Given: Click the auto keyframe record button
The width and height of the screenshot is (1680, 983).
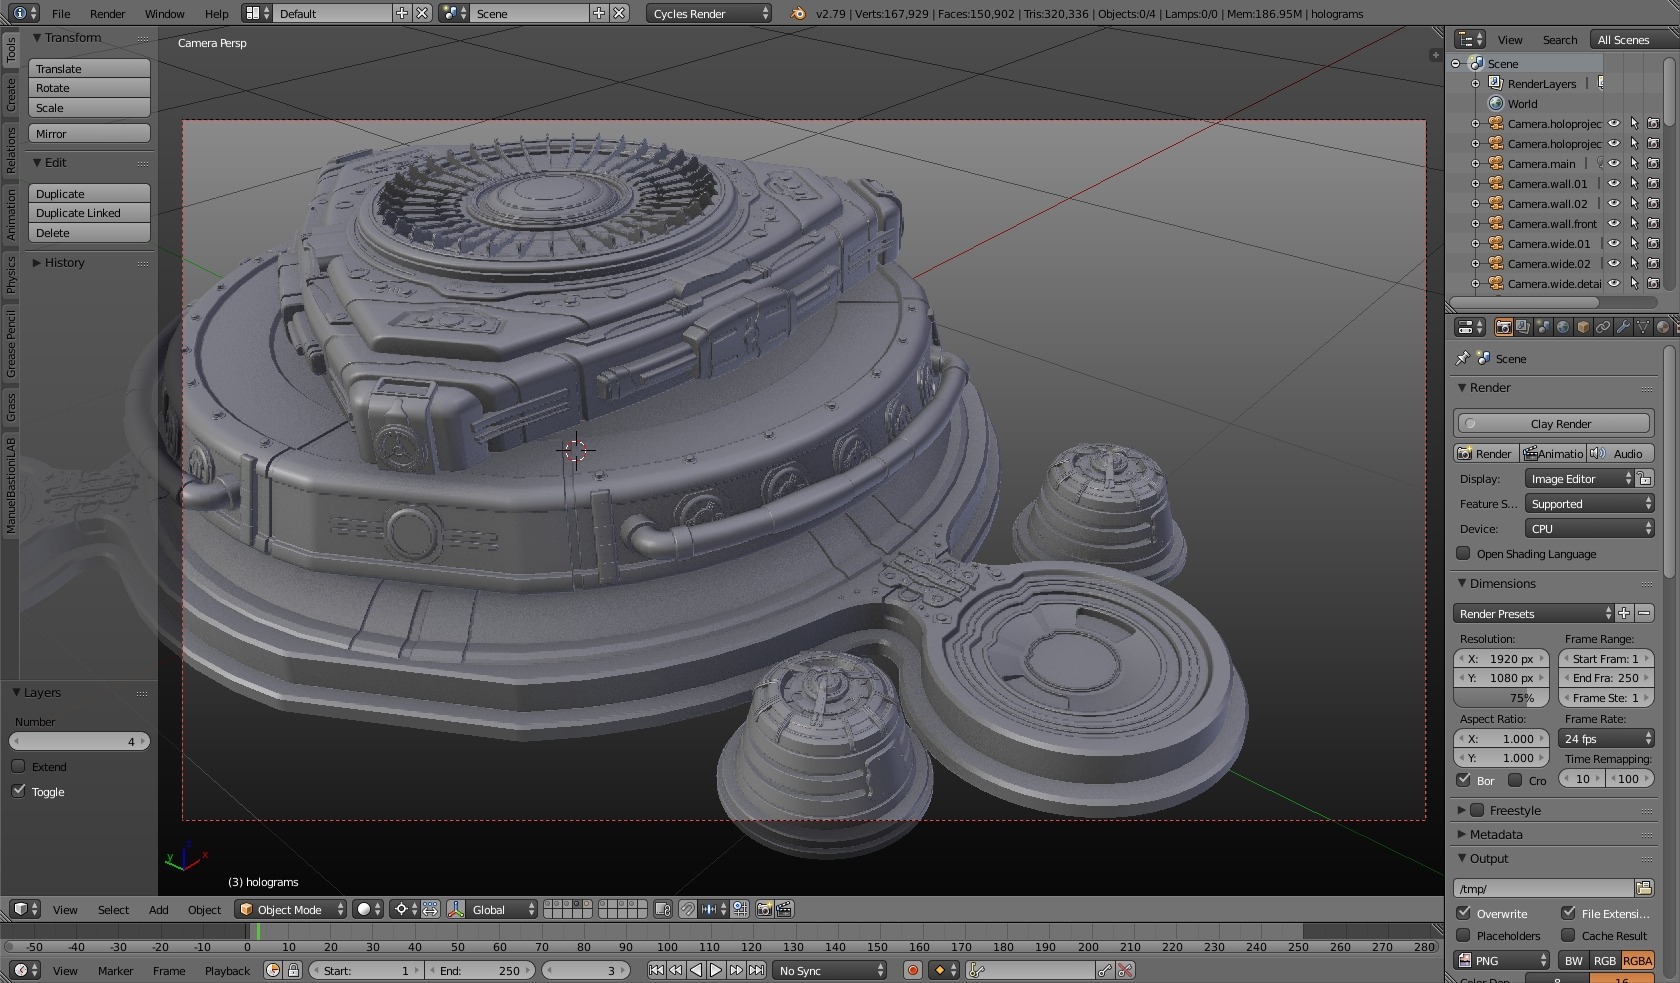Looking at the screenshot, I should [x=912, y=970].
